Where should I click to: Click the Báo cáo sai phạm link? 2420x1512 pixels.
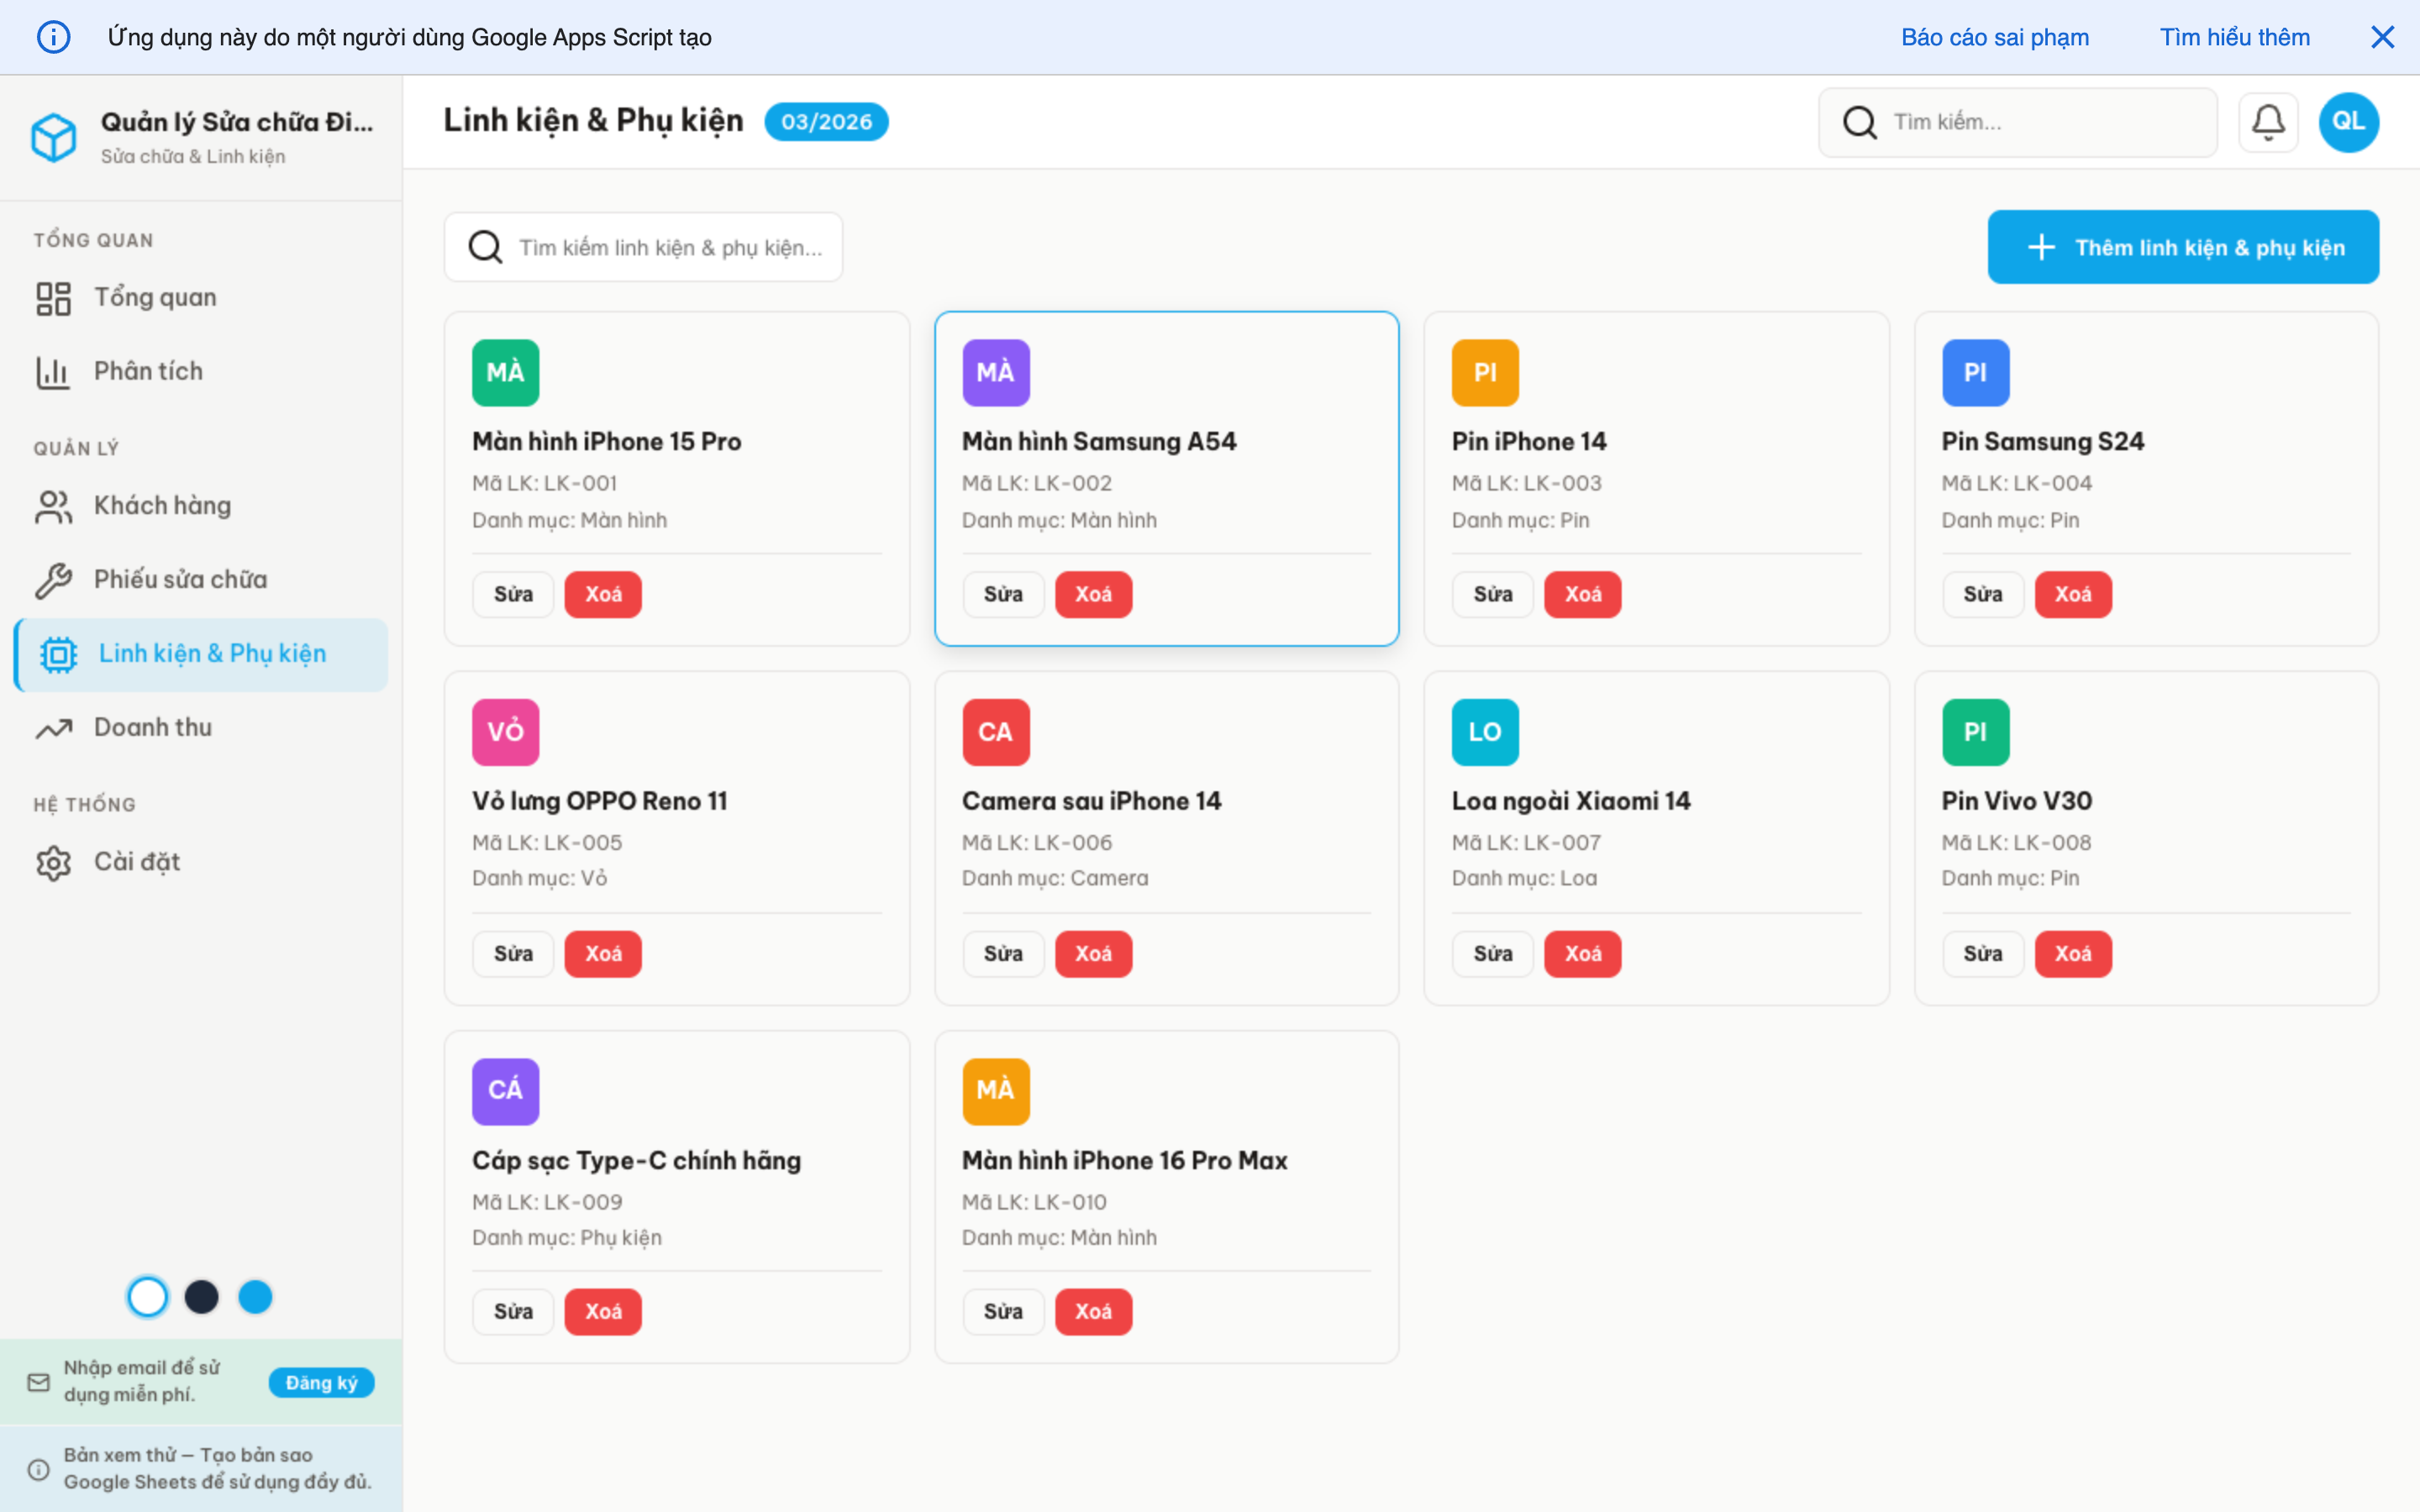[1994, 37]
